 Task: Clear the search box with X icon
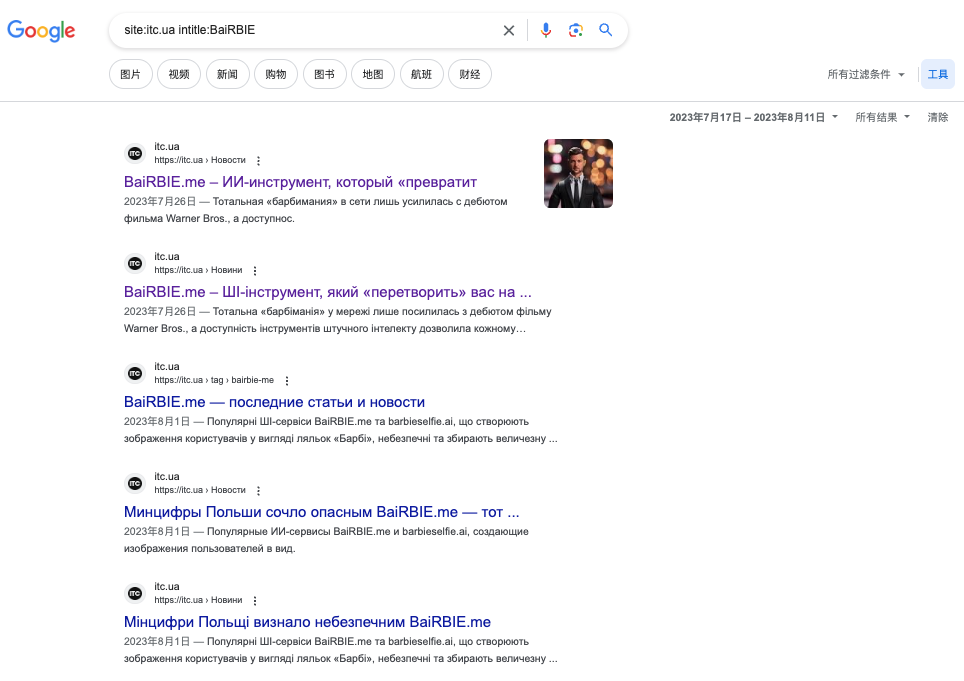click(x=509, y=30)
